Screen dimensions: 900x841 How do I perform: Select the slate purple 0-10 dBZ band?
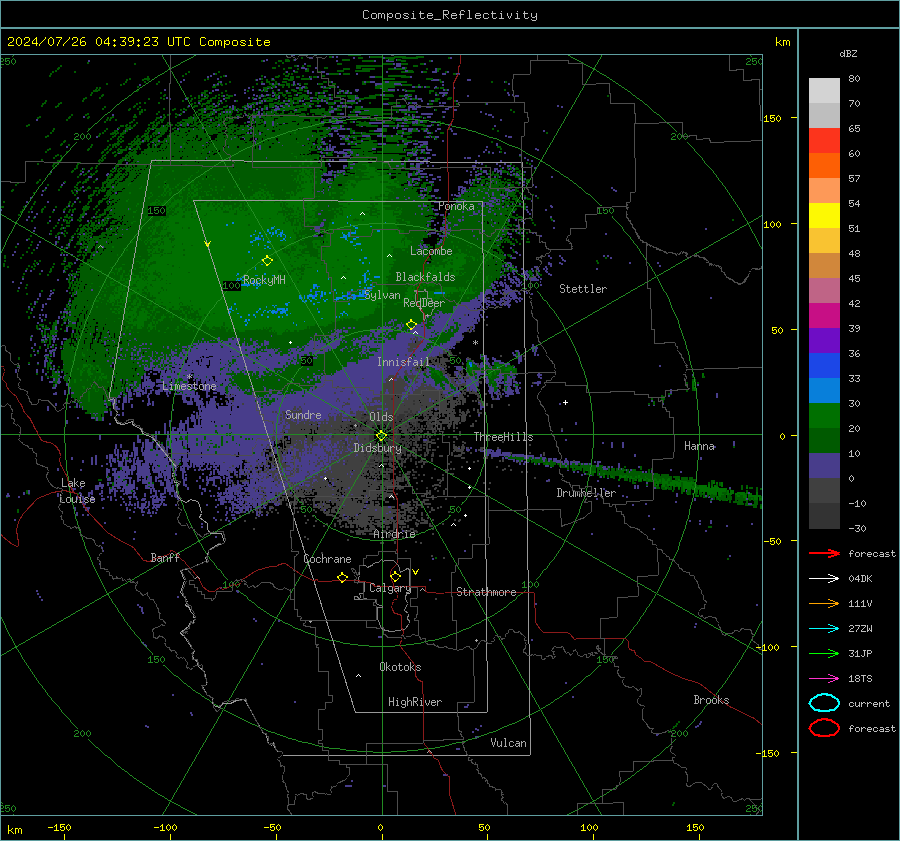(824, 465)
